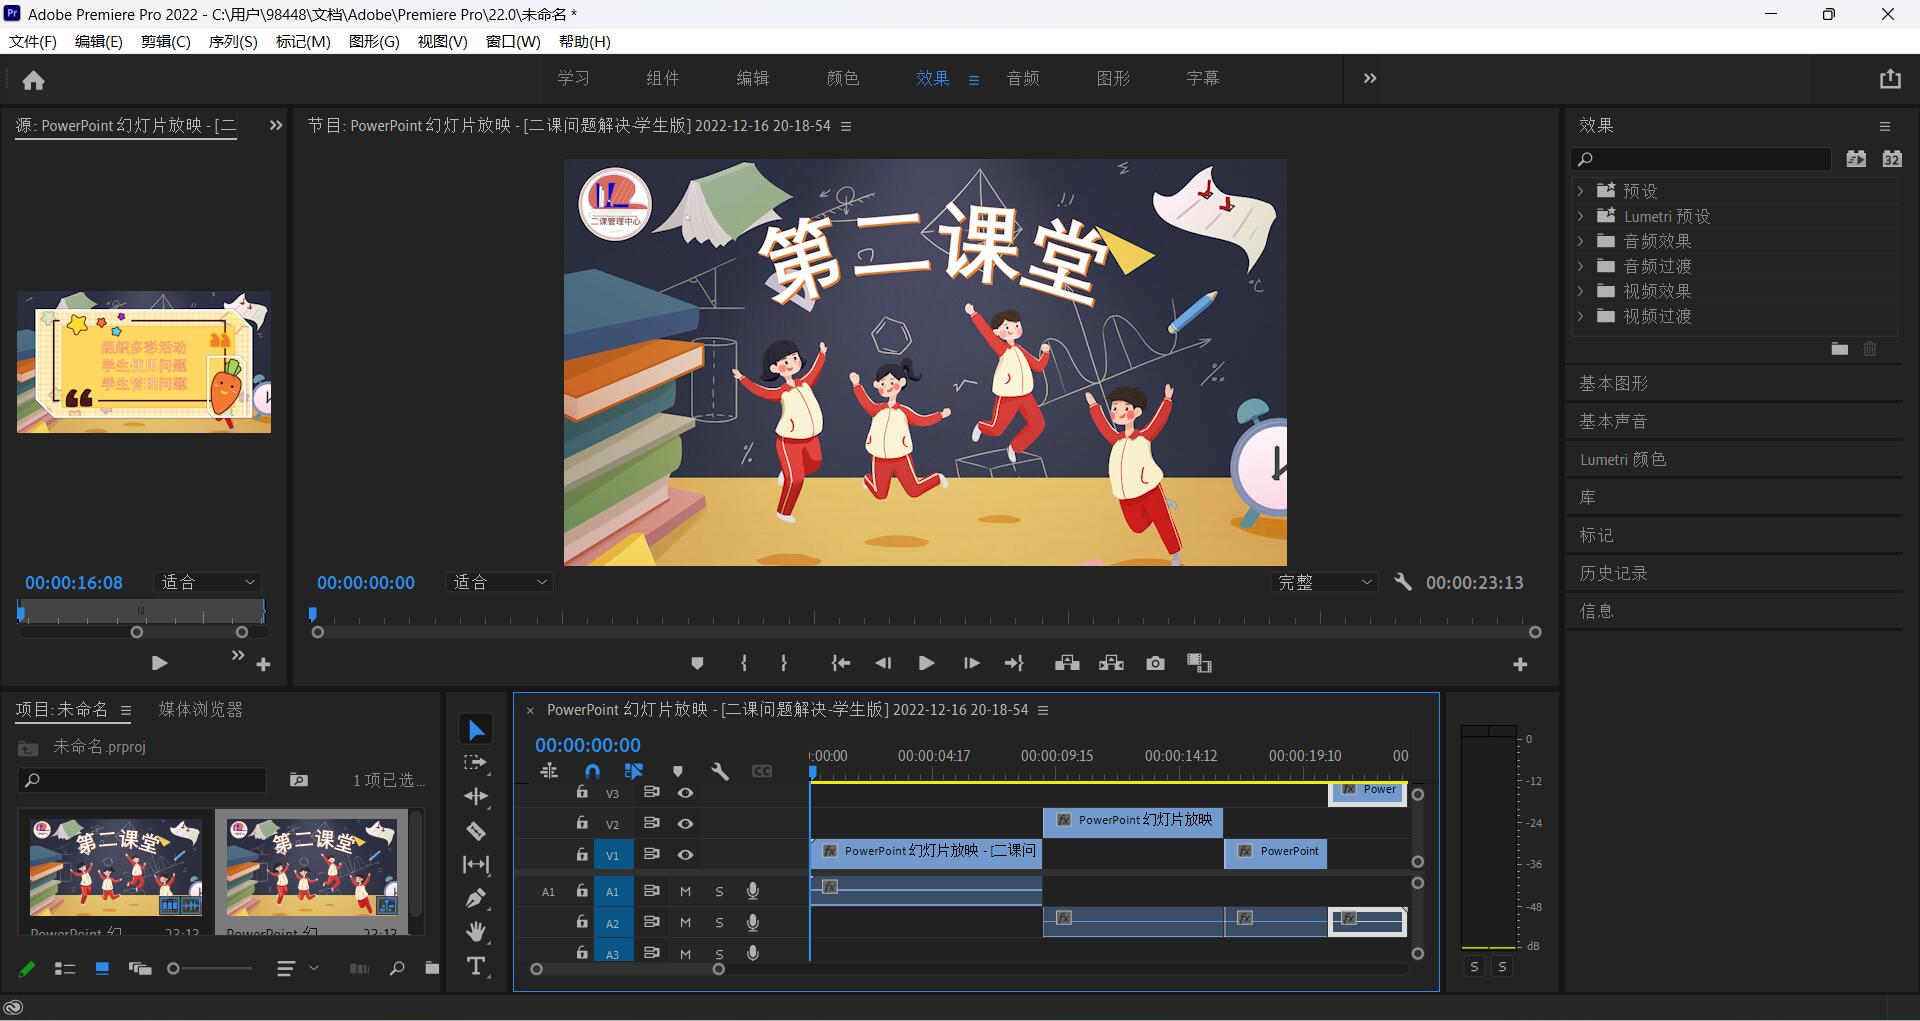
Task: Add marker in timeline
Action: (x=678, y=771)
